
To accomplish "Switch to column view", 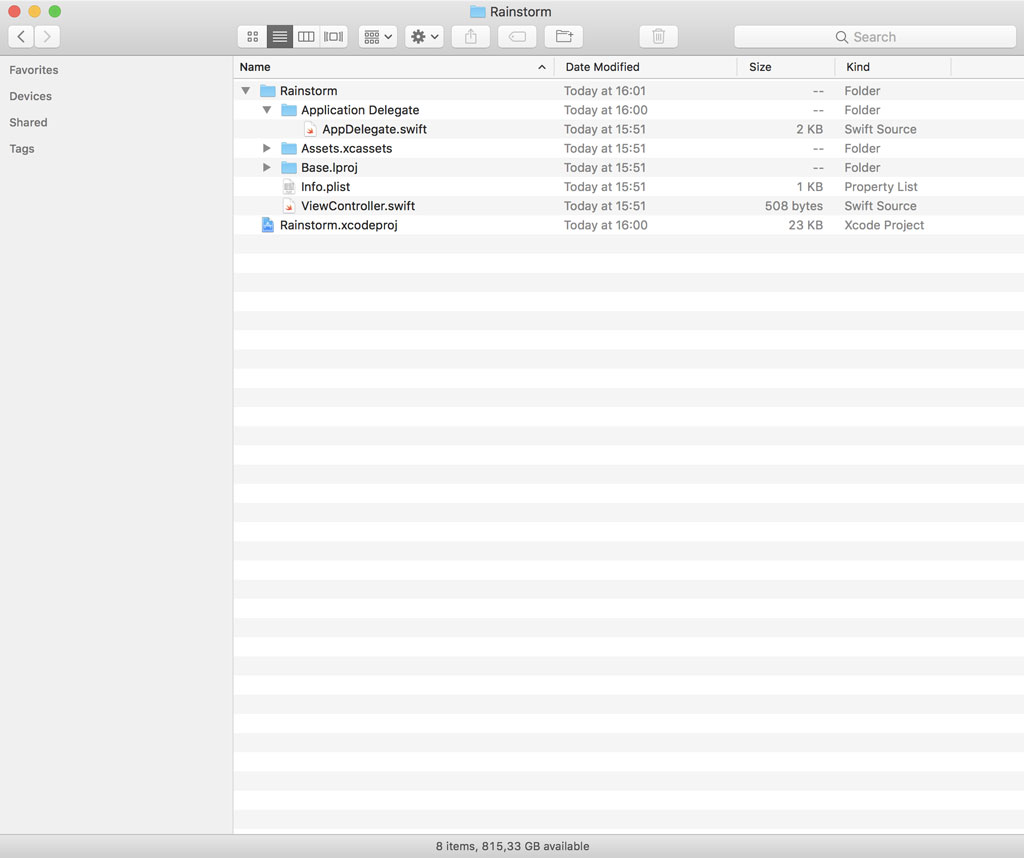I will point(306,36).
